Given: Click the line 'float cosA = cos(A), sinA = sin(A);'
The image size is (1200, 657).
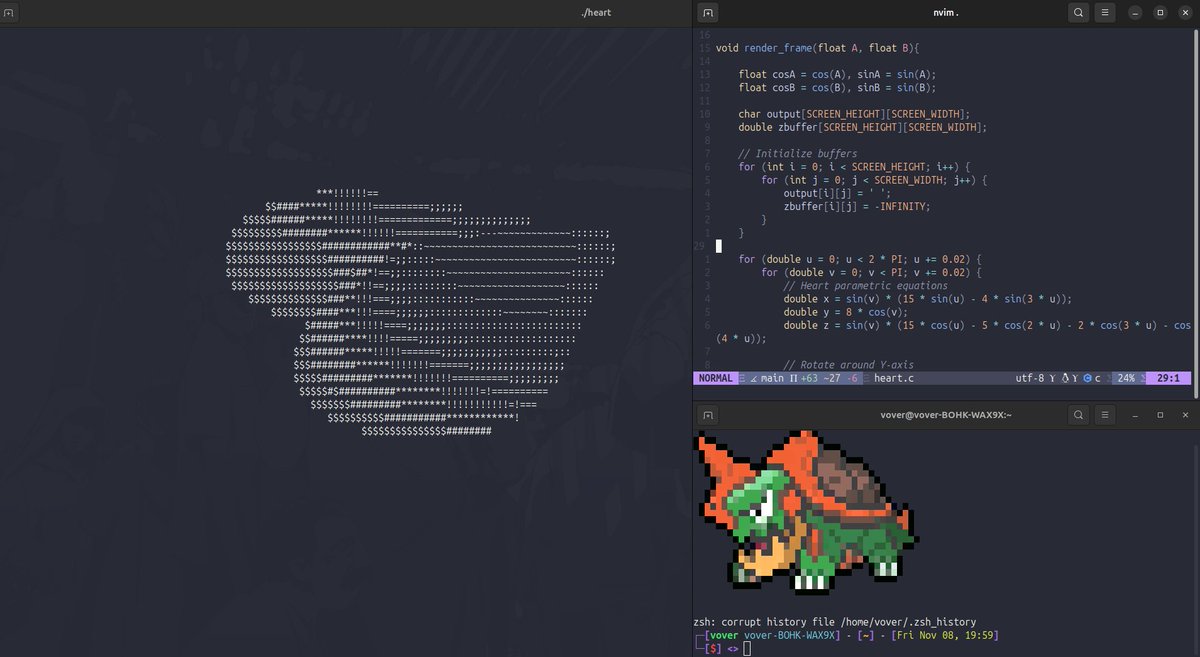Looking at the screenshot, I should click(837, 74).
